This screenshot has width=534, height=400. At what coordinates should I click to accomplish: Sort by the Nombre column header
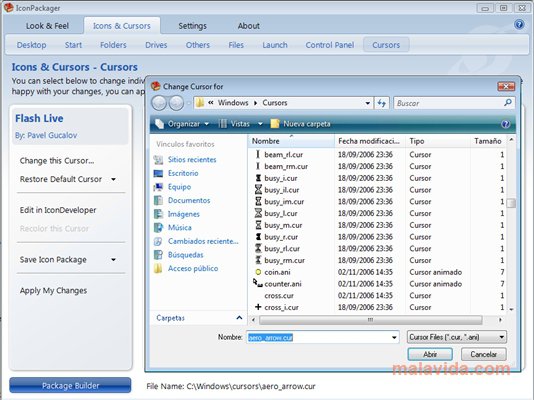tap(291, 141)
